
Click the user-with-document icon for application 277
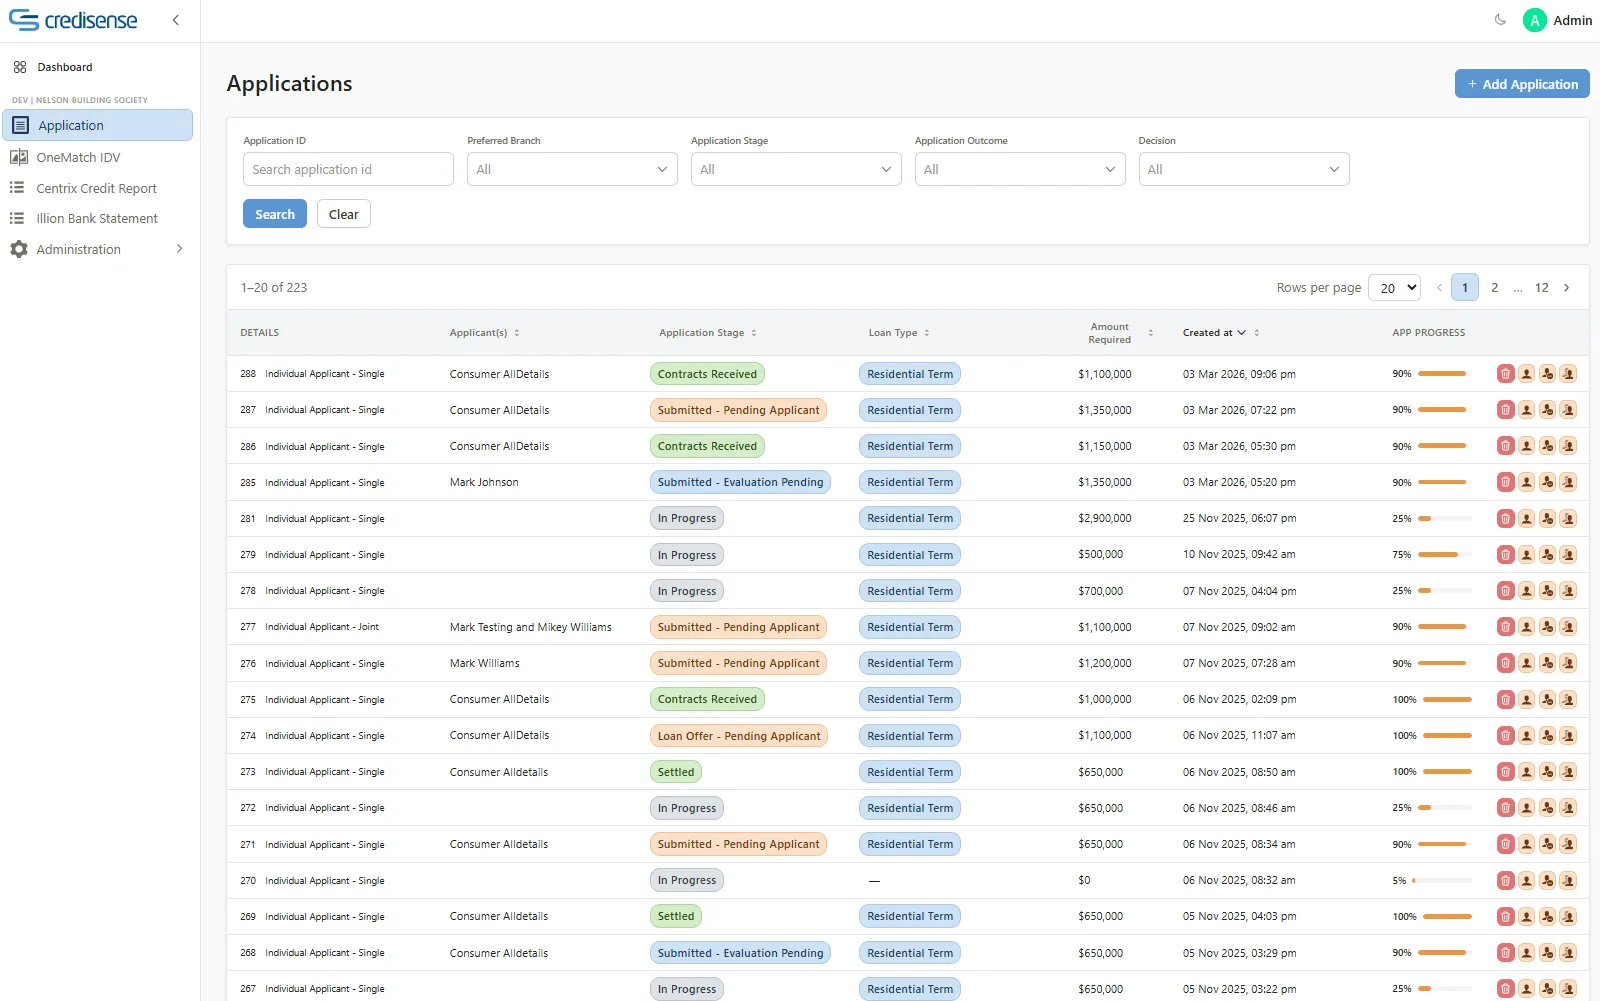coord(1568,627)
